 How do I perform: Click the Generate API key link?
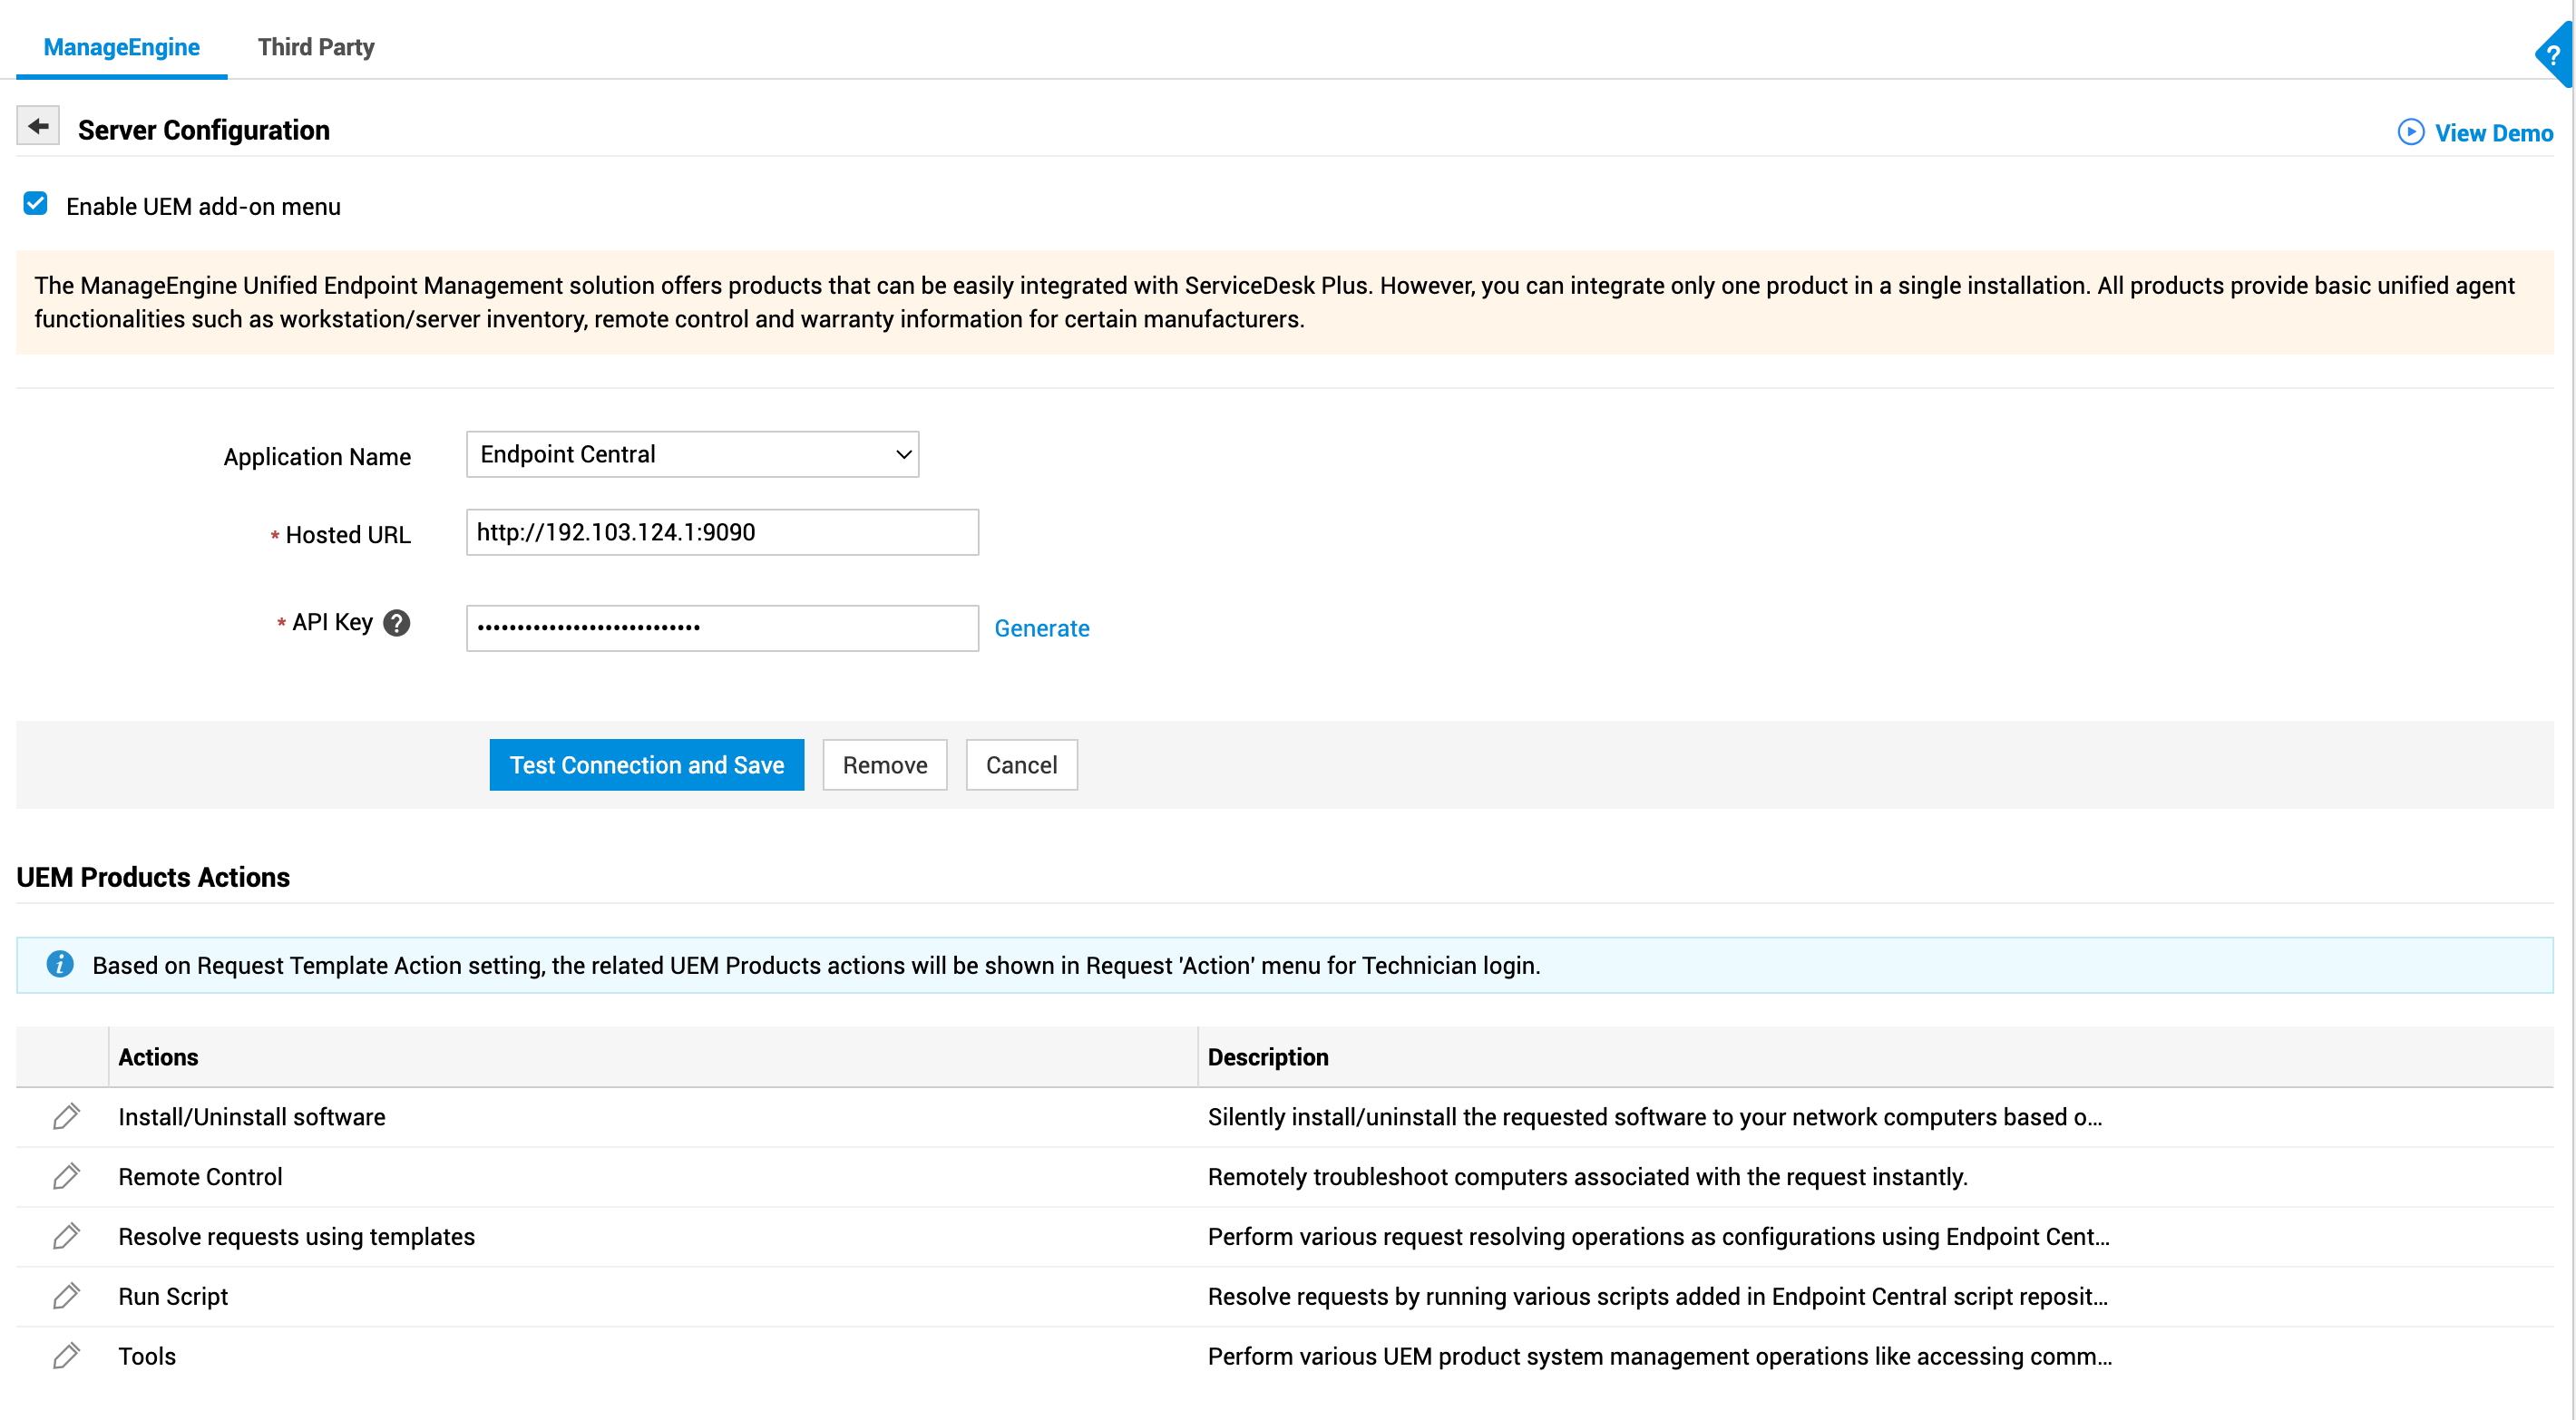point(1041,628)
